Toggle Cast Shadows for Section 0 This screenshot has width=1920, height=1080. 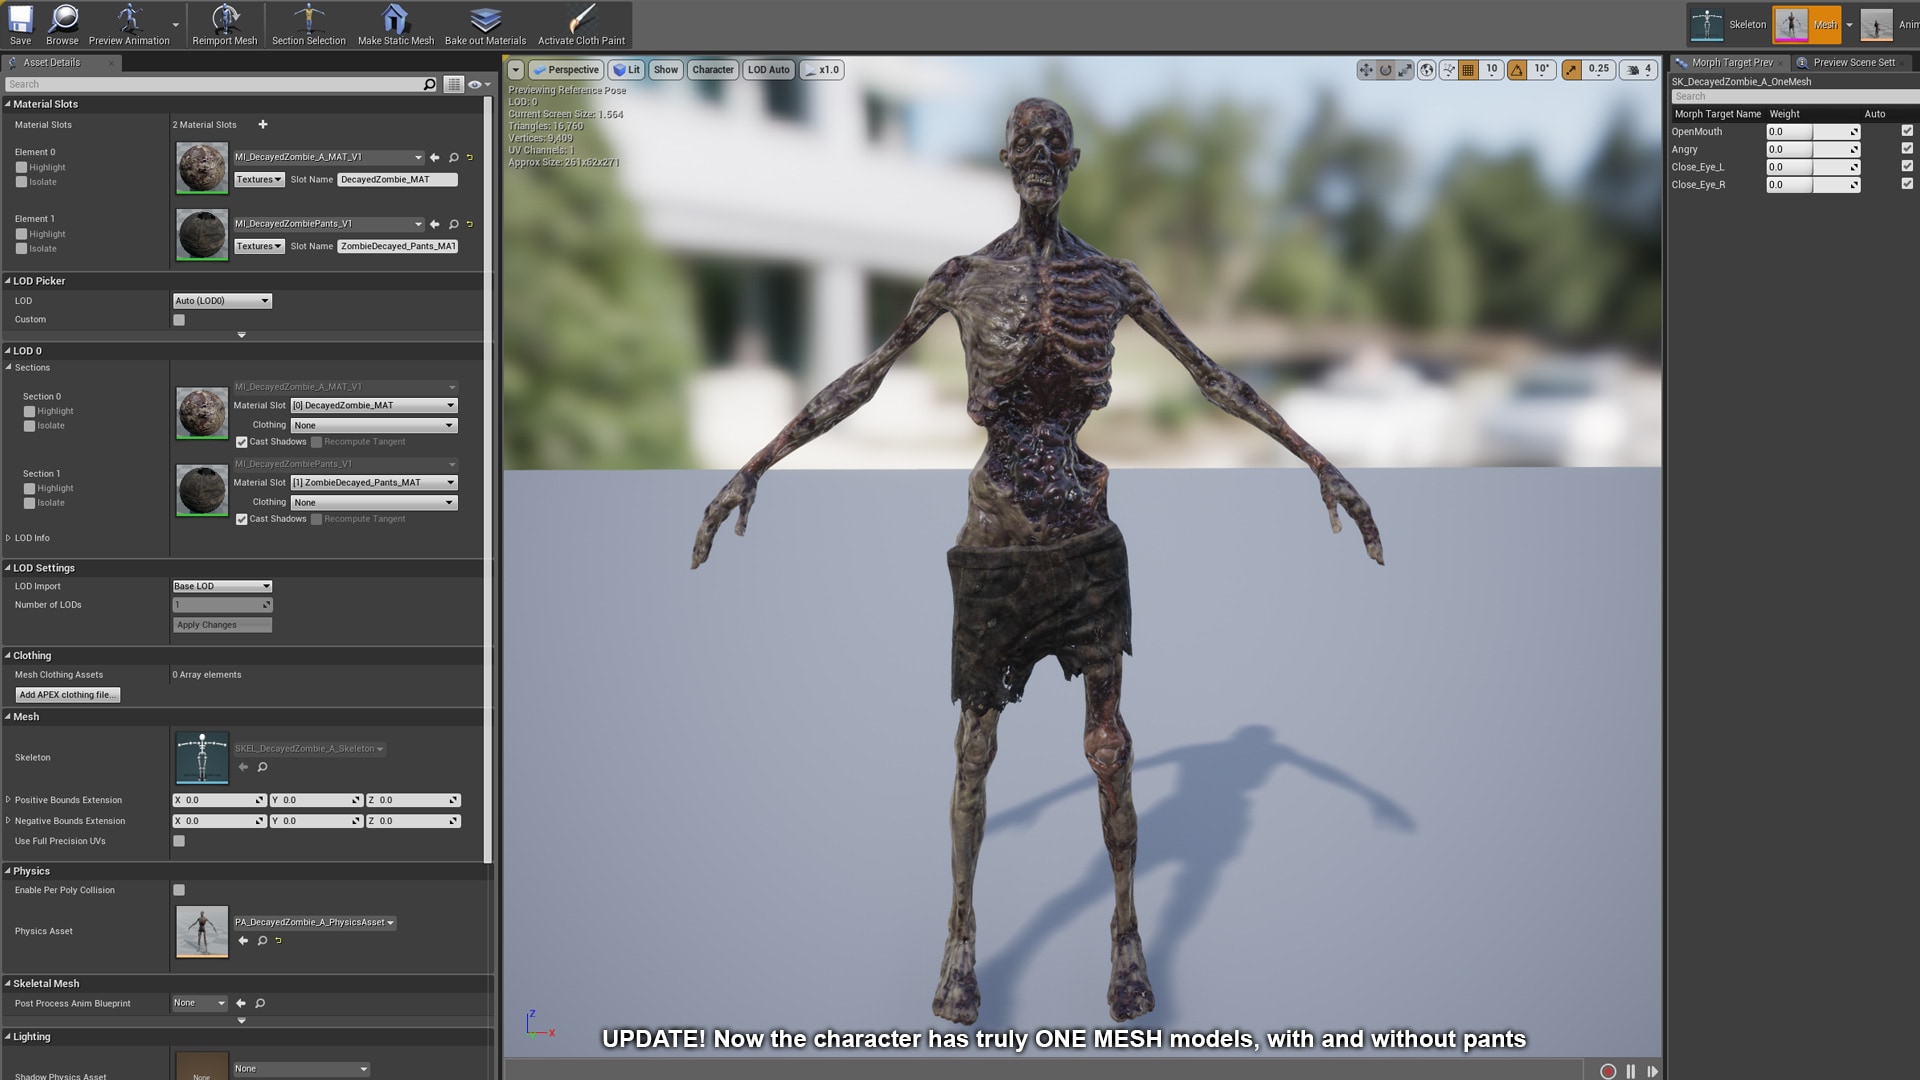tap(241, 441)
